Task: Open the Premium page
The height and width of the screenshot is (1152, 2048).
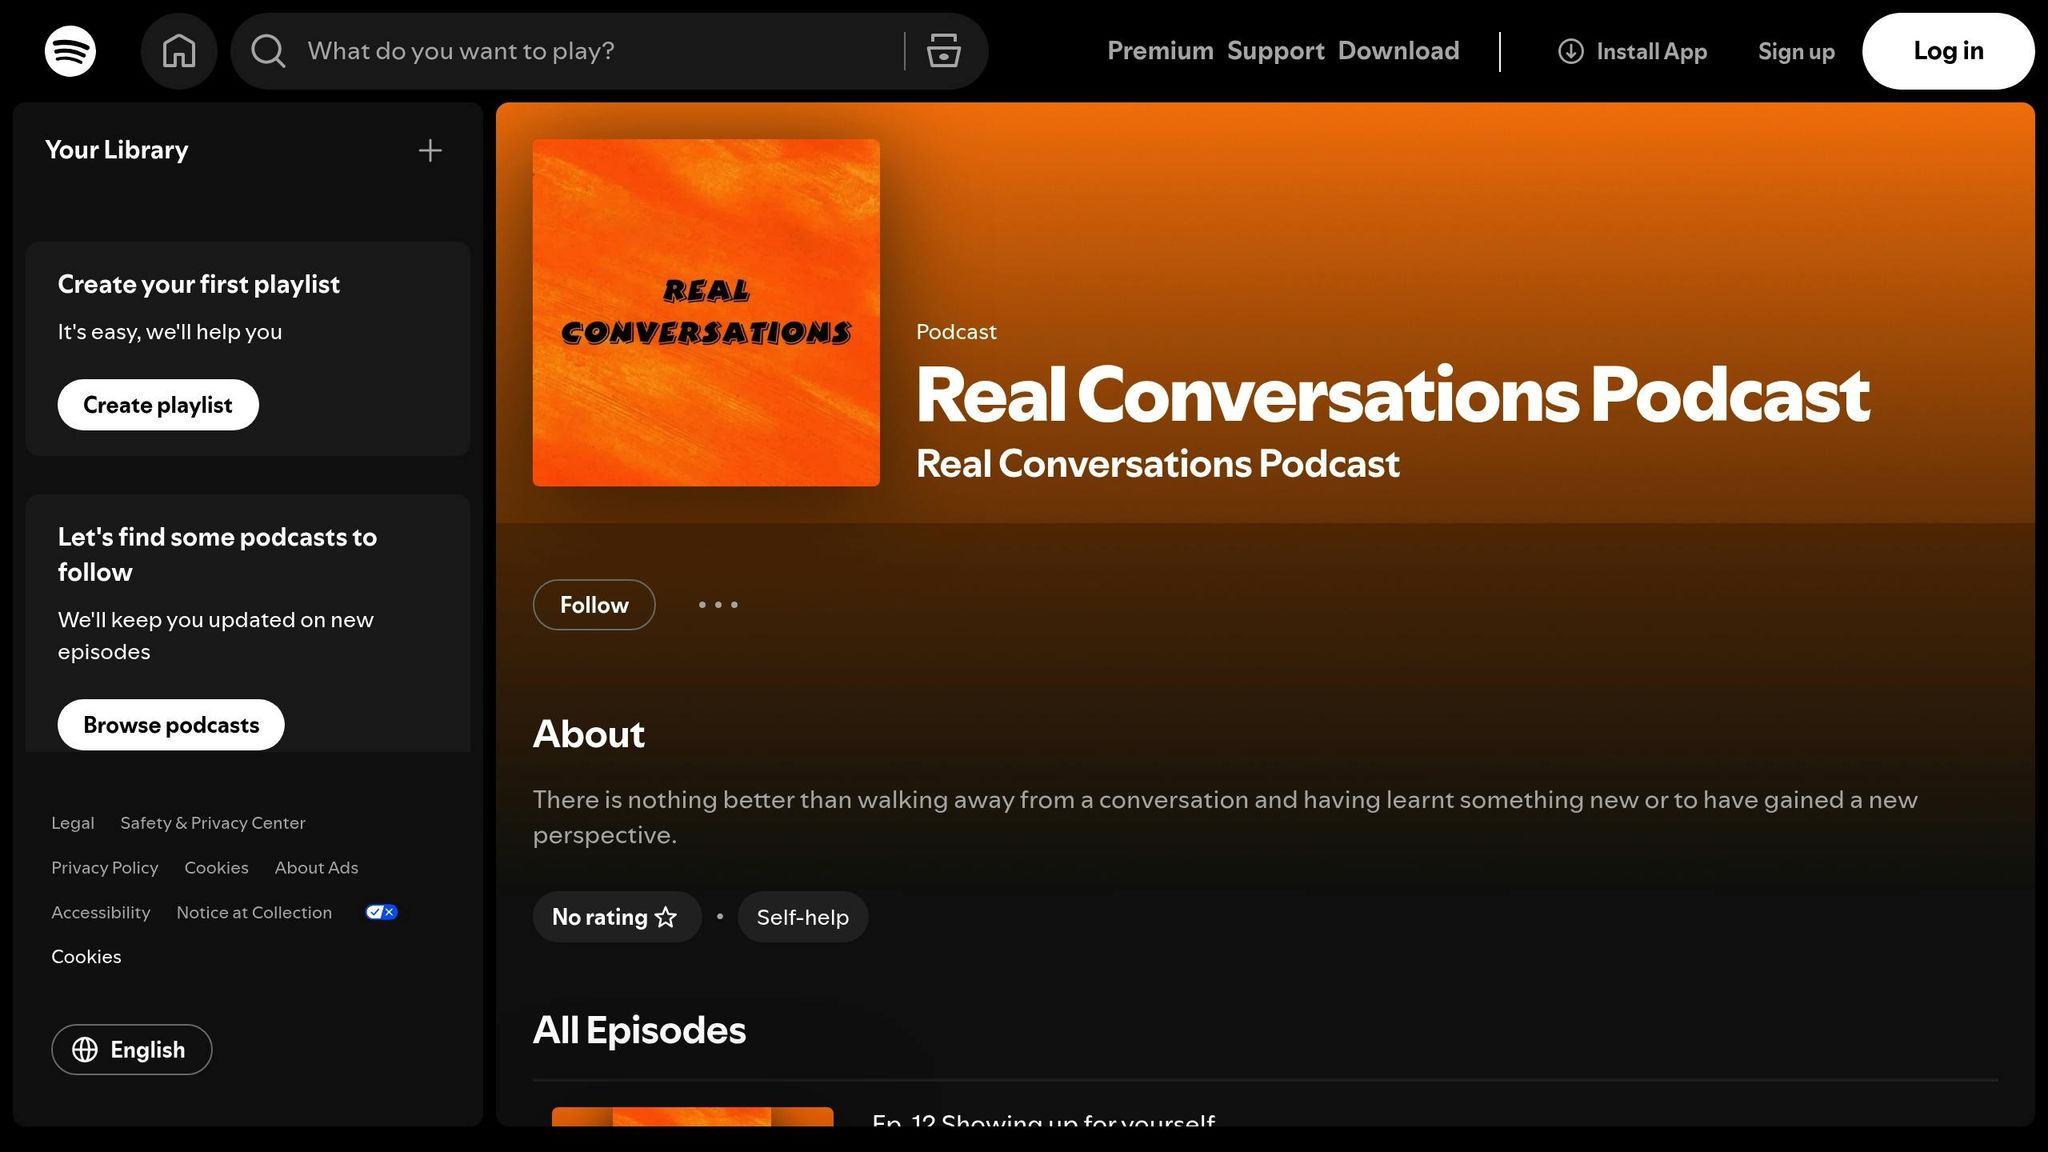Action: 1160,50
